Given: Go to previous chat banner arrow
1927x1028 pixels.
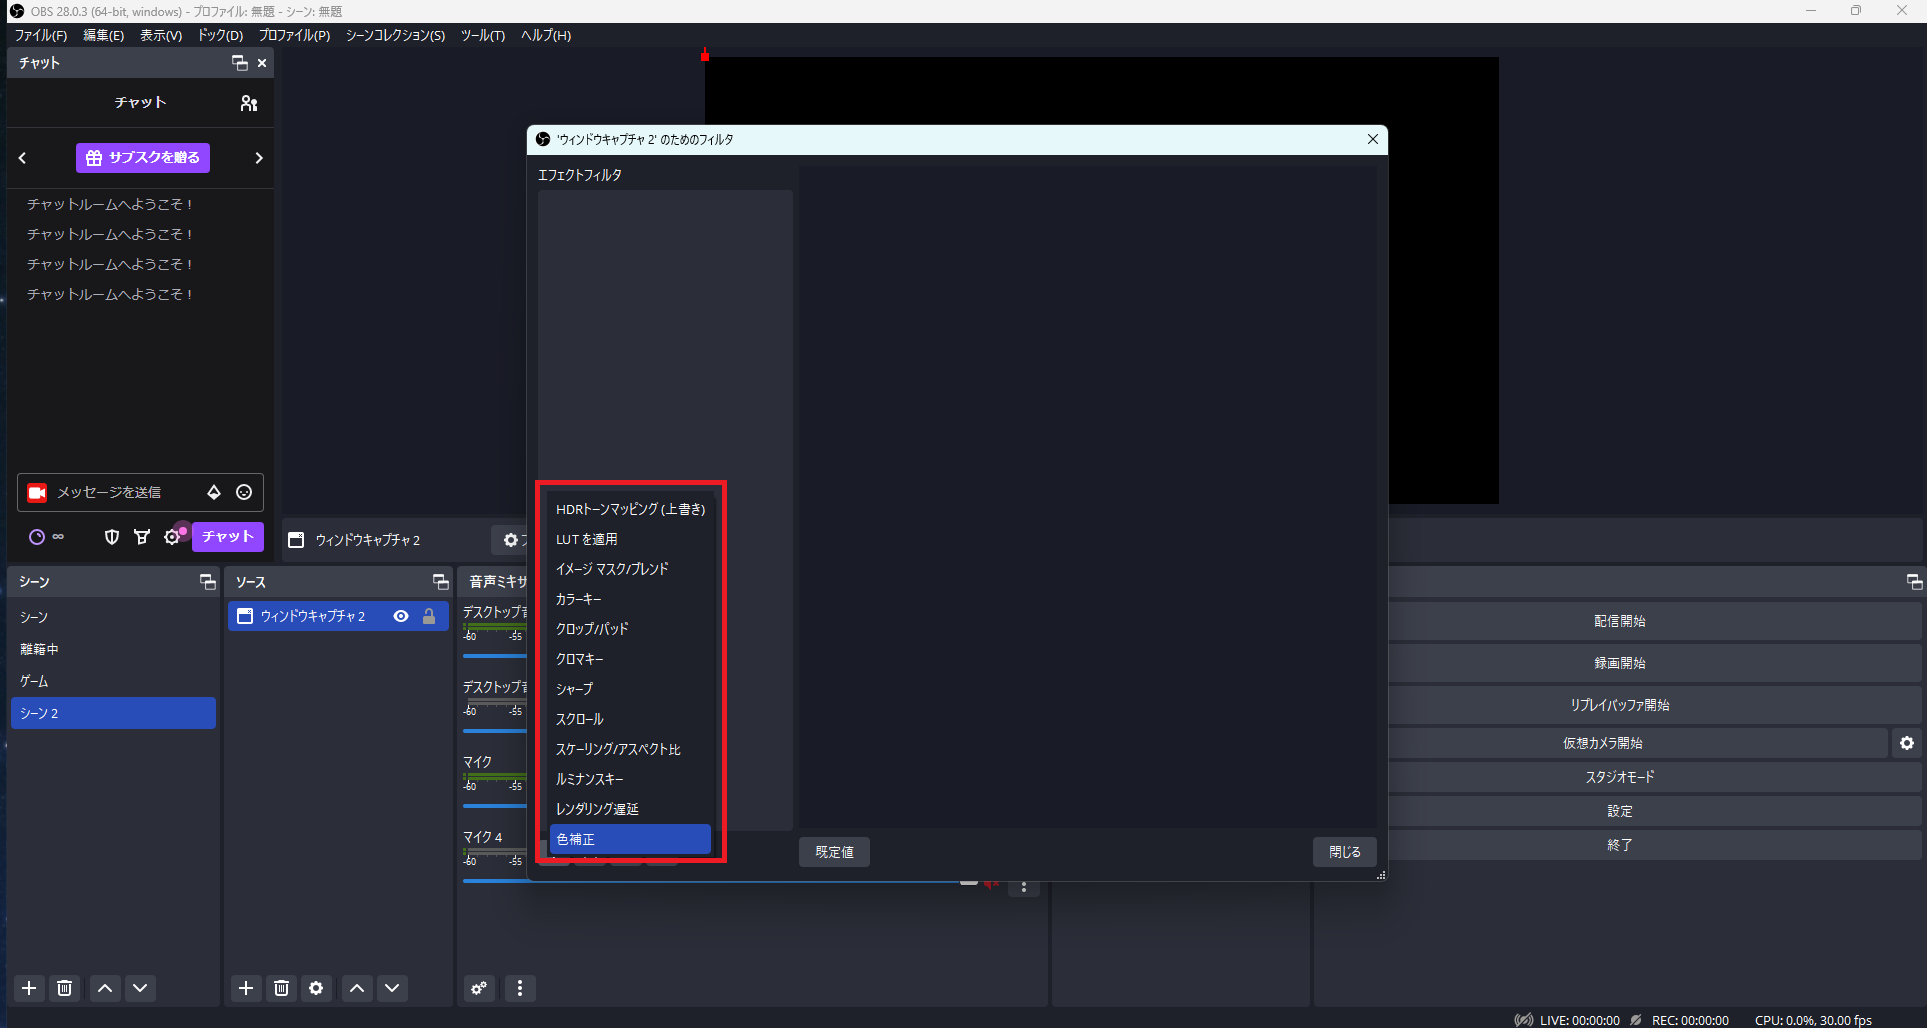Looking at the screenshot, I should (x=23, y=158).
